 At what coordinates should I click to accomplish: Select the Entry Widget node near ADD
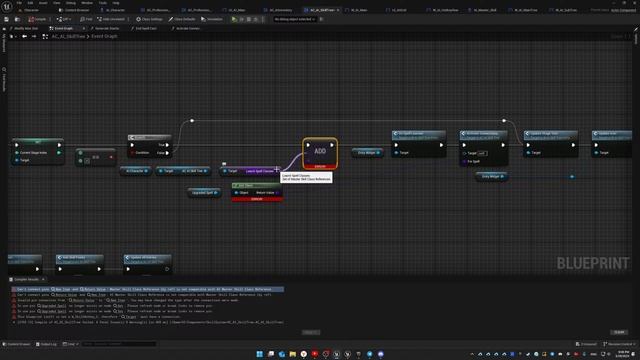[367, 153]
